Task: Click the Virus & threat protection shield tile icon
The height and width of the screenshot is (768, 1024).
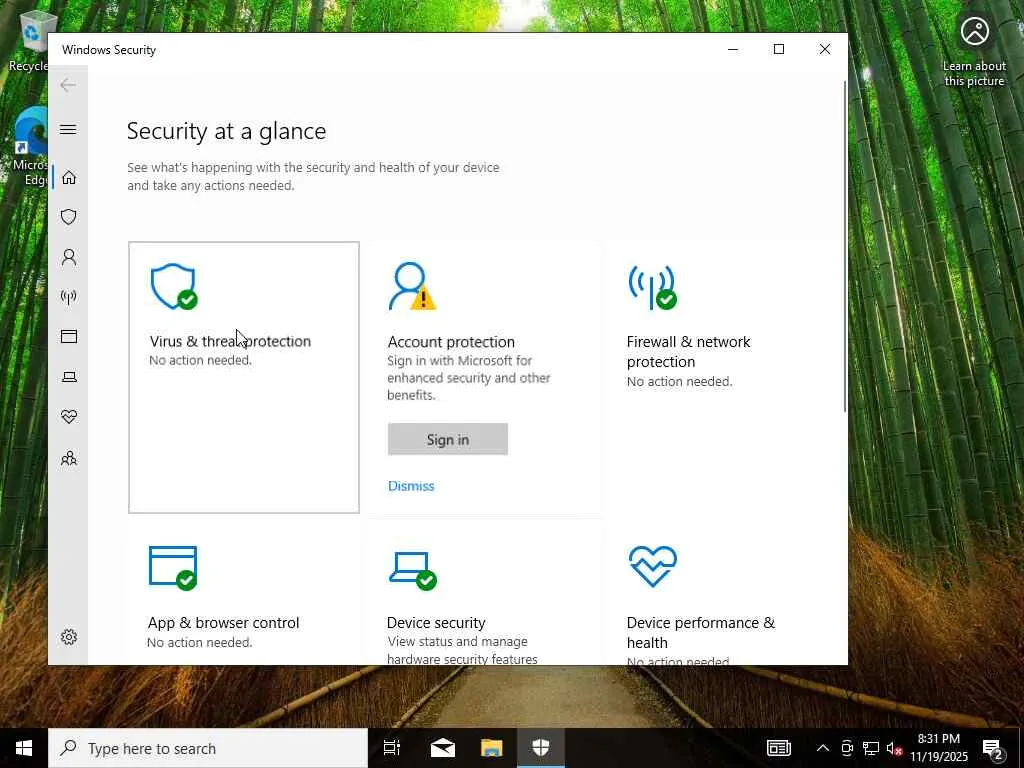Action: coord(174,286)
